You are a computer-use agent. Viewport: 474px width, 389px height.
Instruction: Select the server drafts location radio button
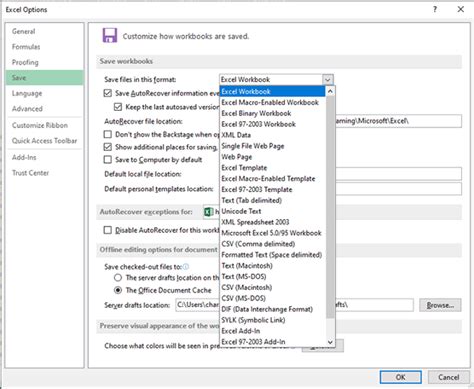118,278
